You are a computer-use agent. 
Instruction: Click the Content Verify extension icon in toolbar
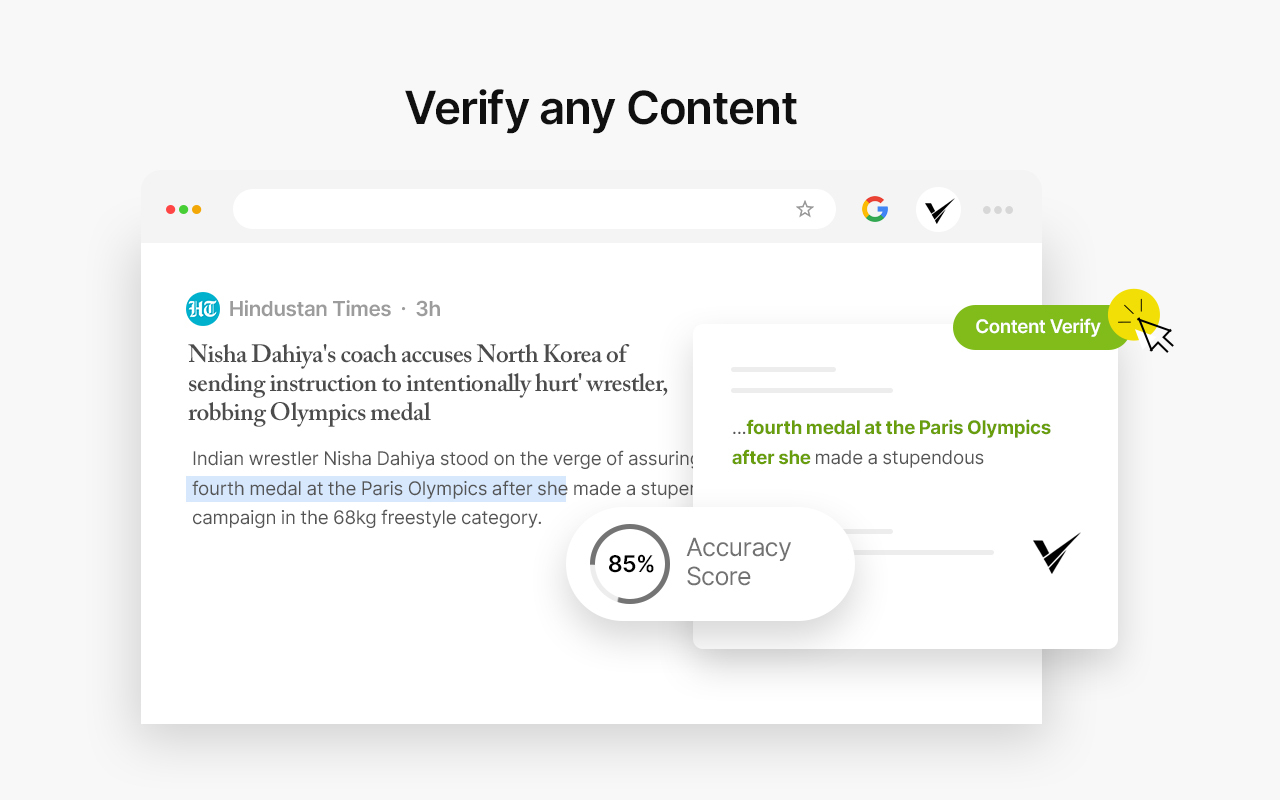click(x=937, y=209)
